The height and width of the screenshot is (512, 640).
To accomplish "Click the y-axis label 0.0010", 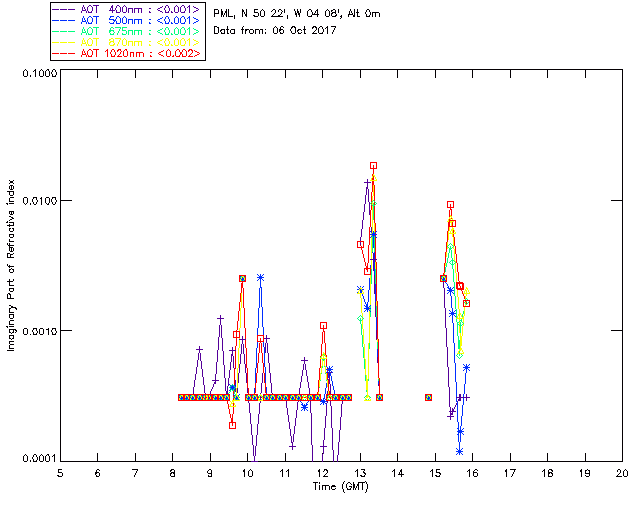I will pyautogui.click(x=40, y=331).
